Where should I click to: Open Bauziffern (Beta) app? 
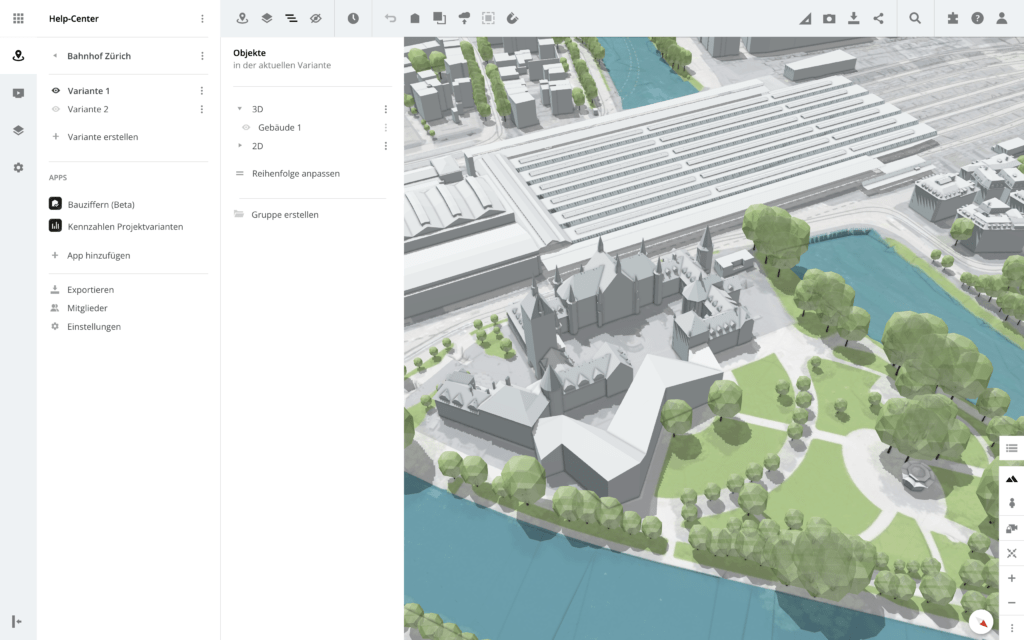click(x=100, y=204)
